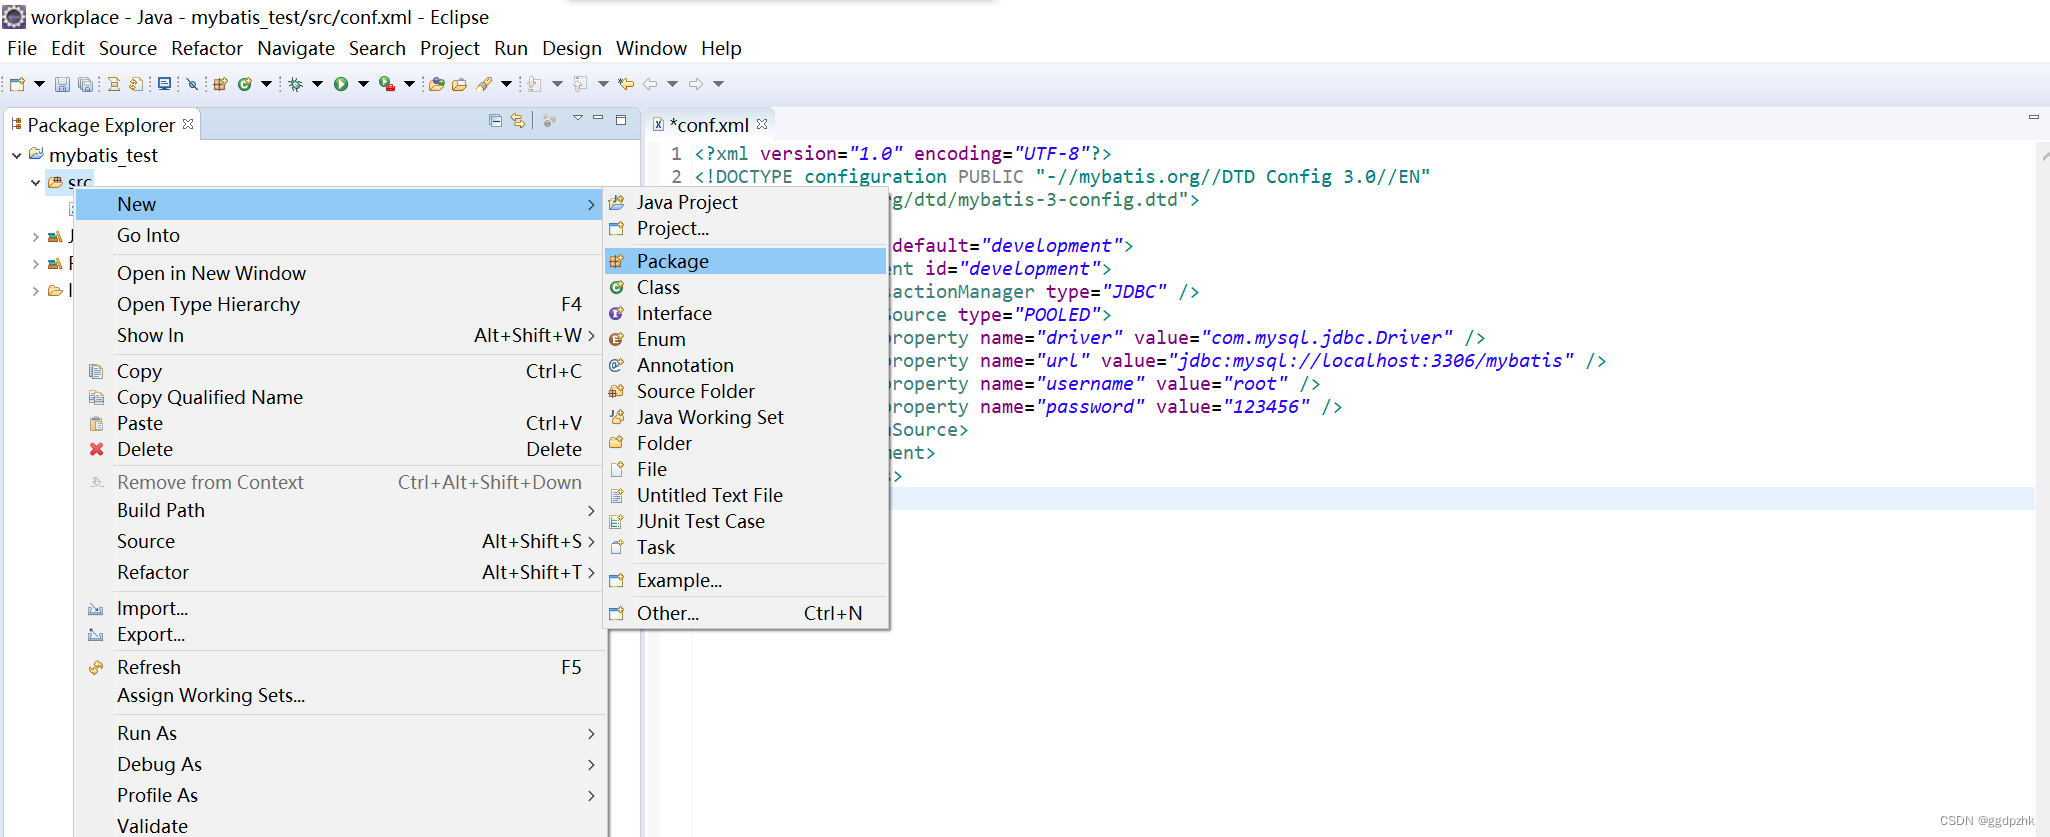Viewport: 2050px width, 837px height.
Task: Select the conf.xml editor tab
Action: (709, 125)
